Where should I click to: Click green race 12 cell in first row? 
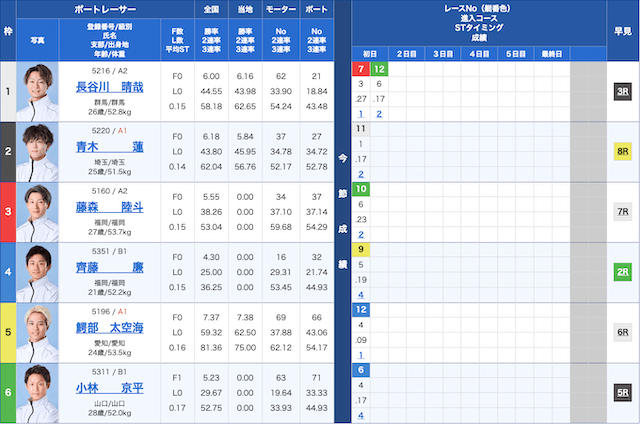(379, 69)
